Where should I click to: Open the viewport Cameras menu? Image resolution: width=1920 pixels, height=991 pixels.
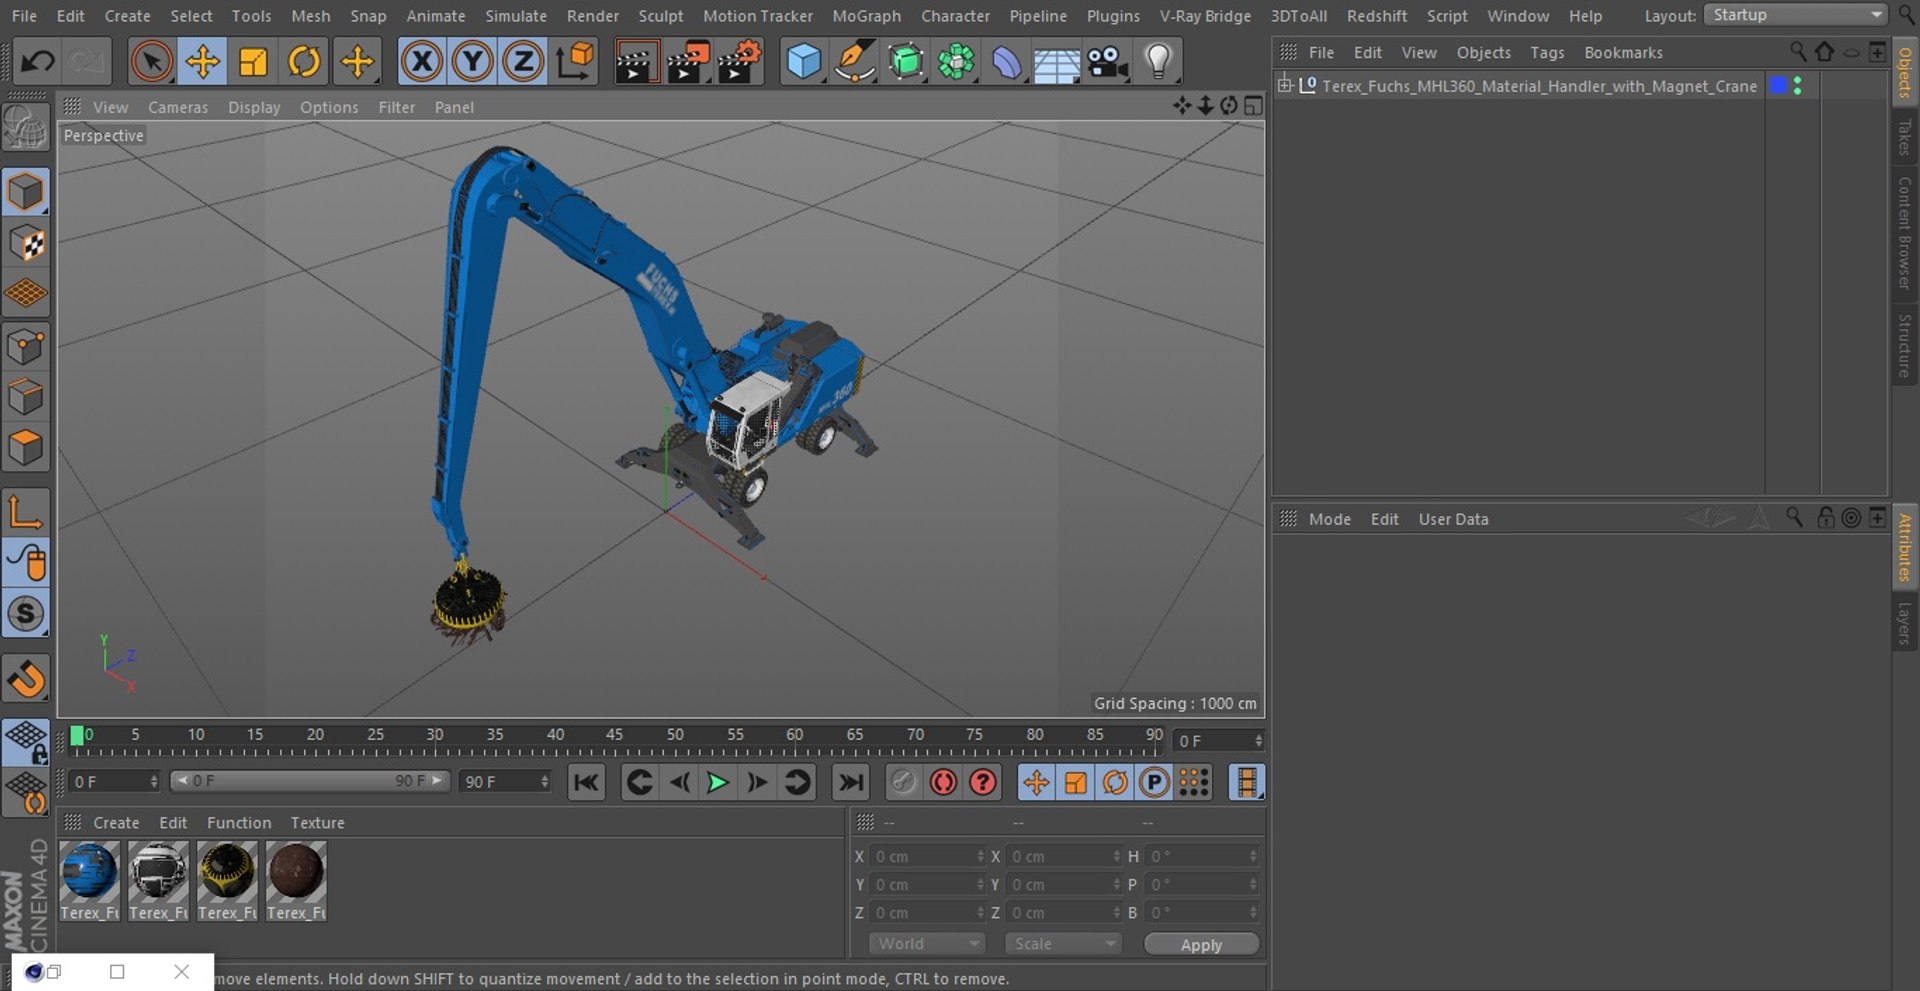pyautogui.click(x=178, y=107)
